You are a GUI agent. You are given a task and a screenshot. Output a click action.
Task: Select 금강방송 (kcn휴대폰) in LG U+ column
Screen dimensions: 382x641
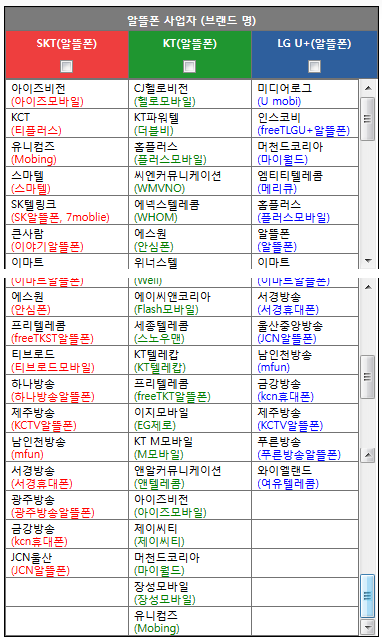click(x=305, y=389)
